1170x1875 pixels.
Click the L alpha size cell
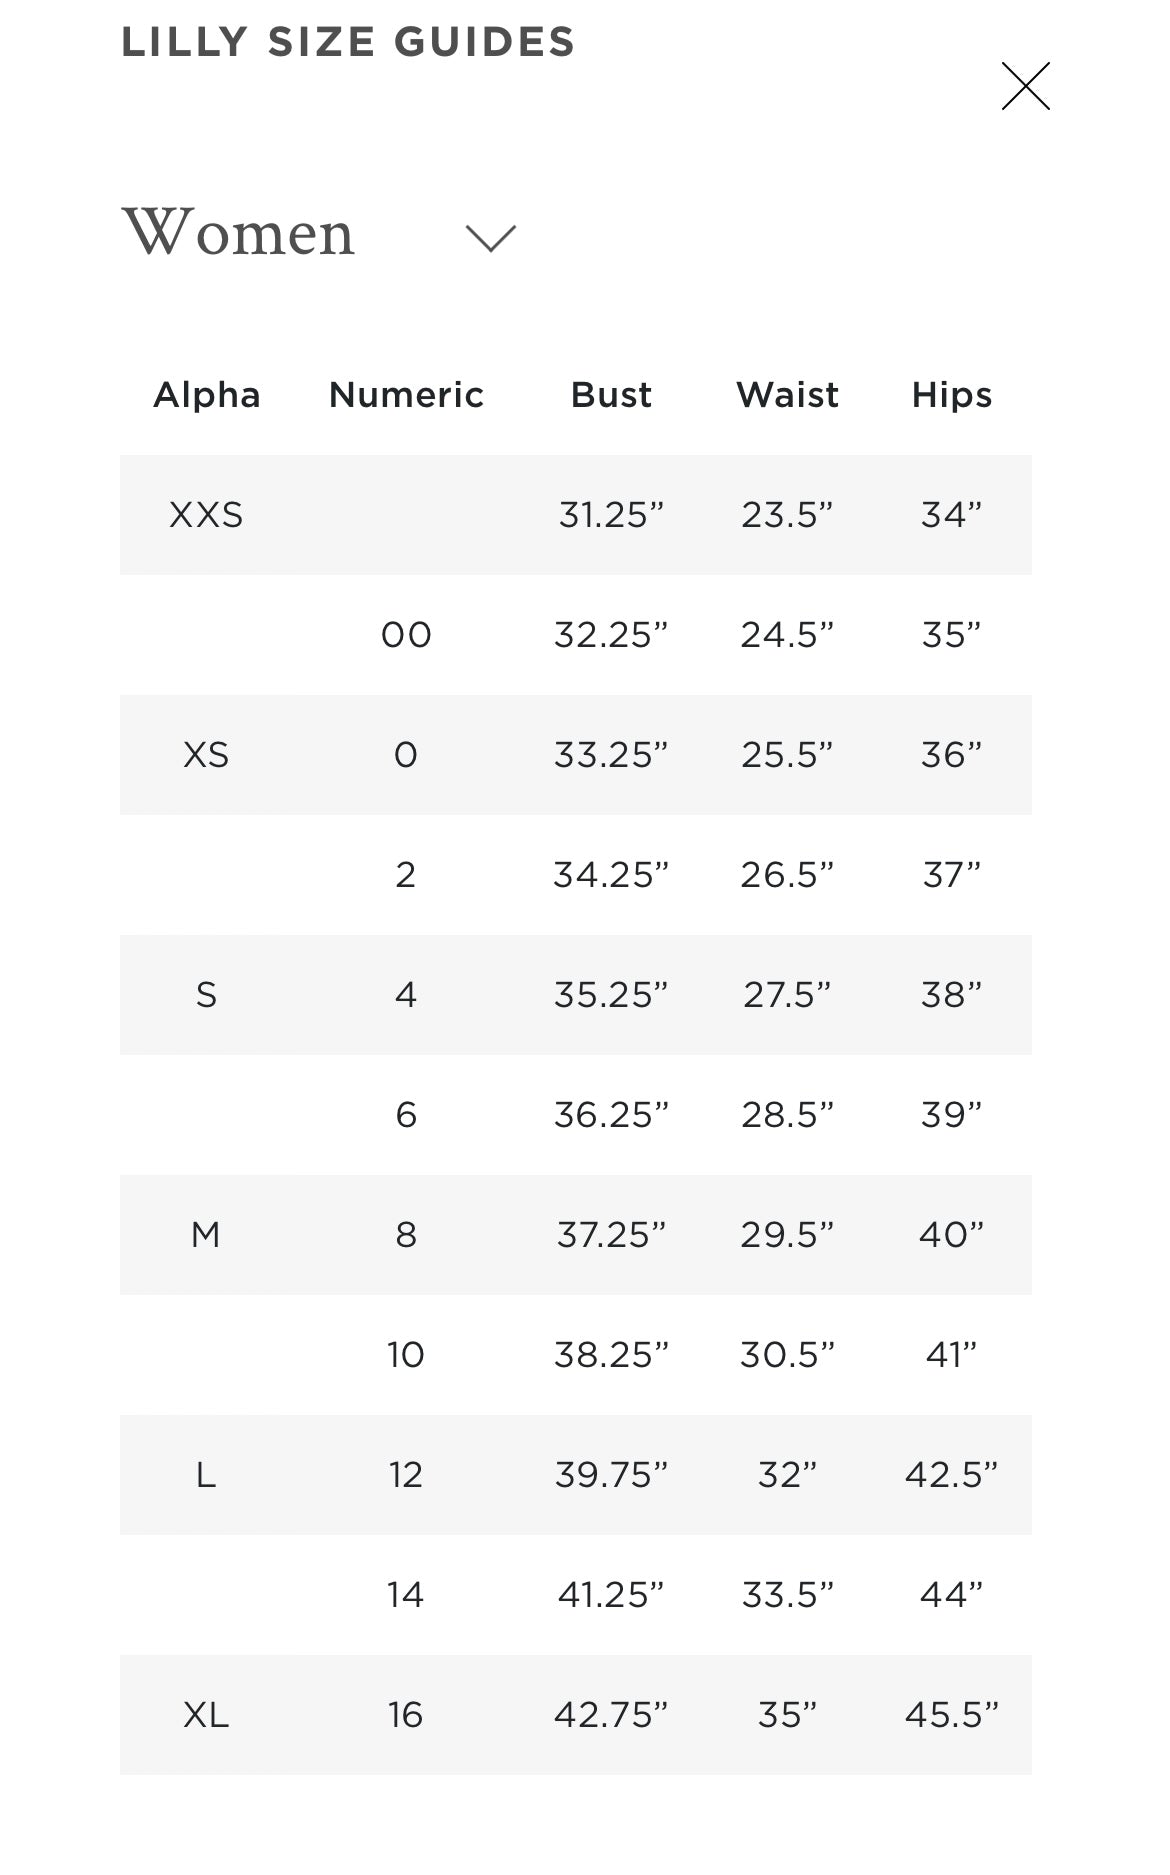(206, 1475)
